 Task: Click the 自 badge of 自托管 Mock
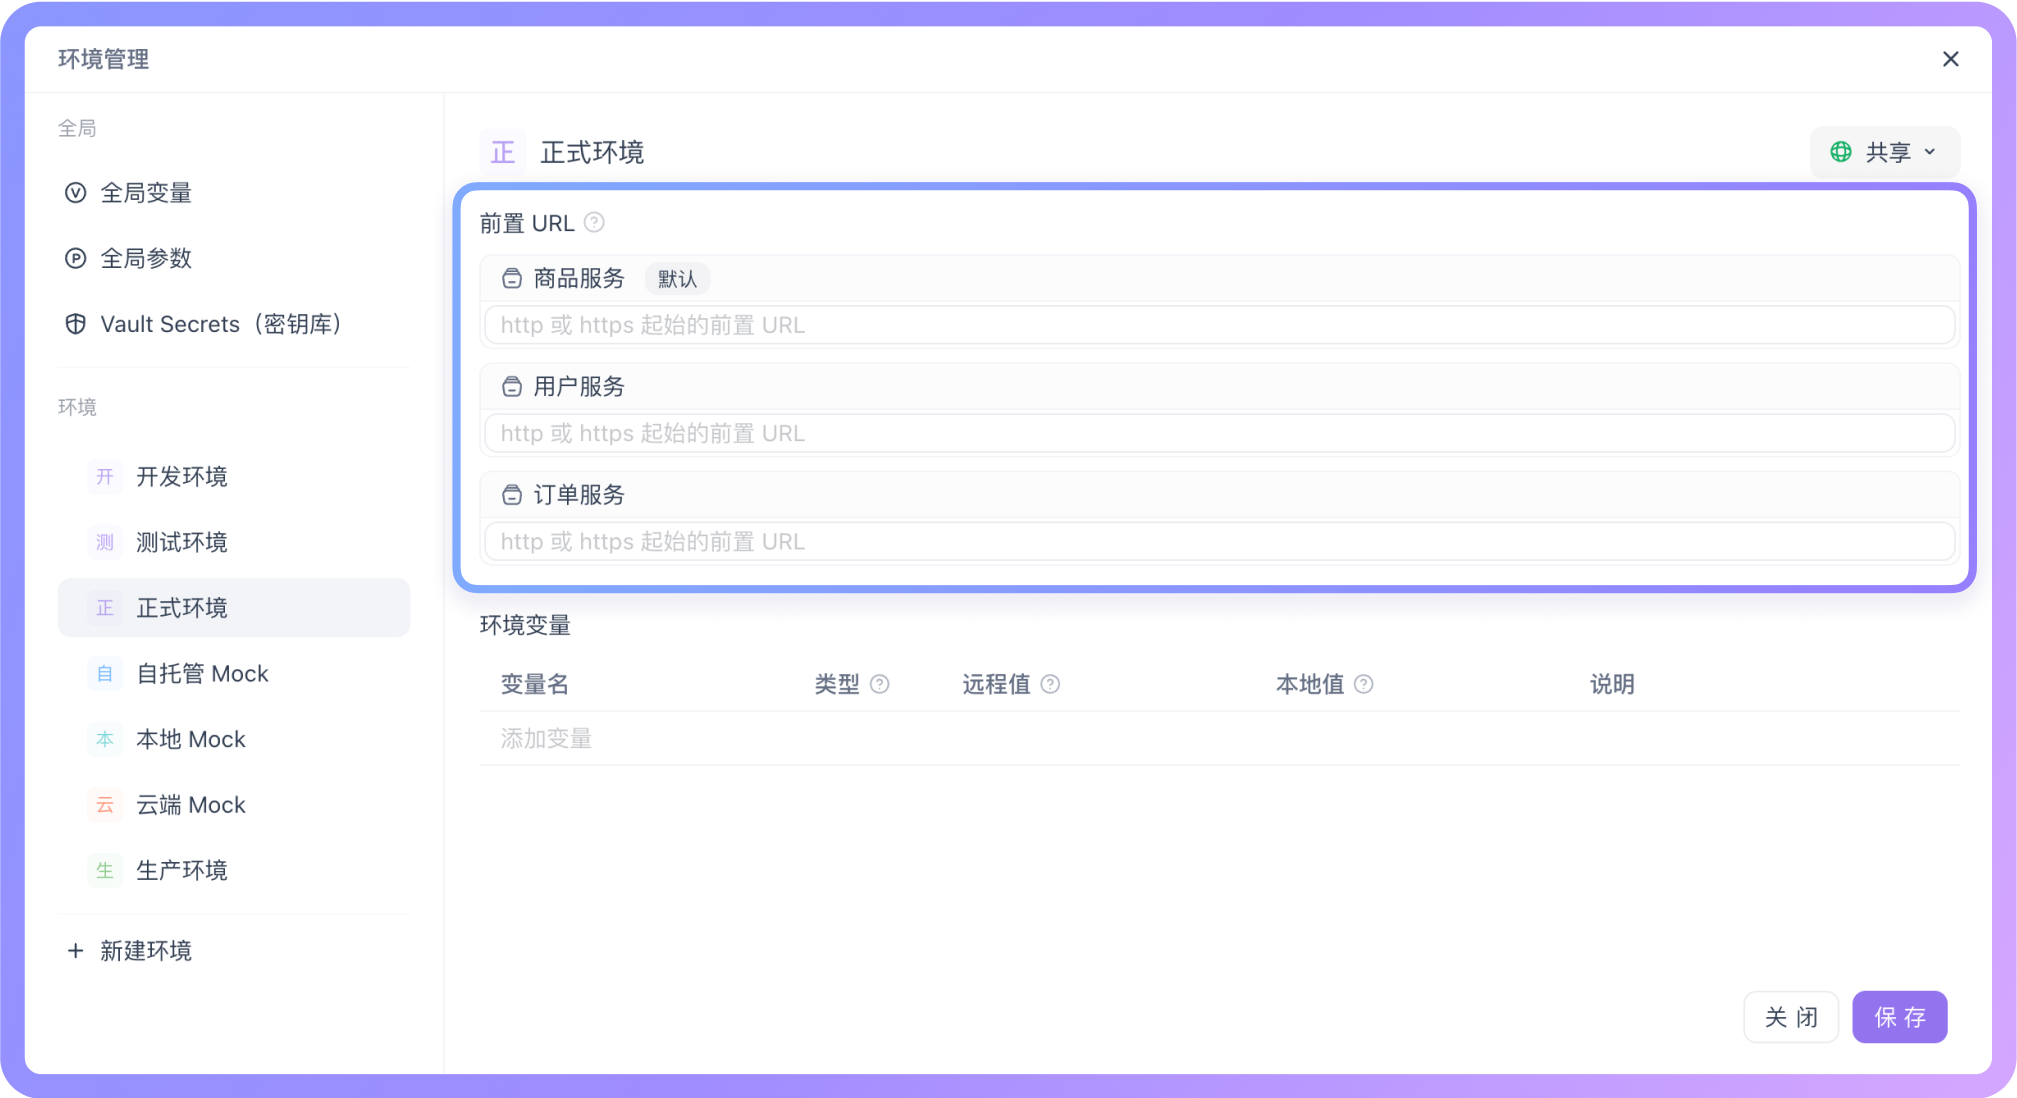[105, 674]
